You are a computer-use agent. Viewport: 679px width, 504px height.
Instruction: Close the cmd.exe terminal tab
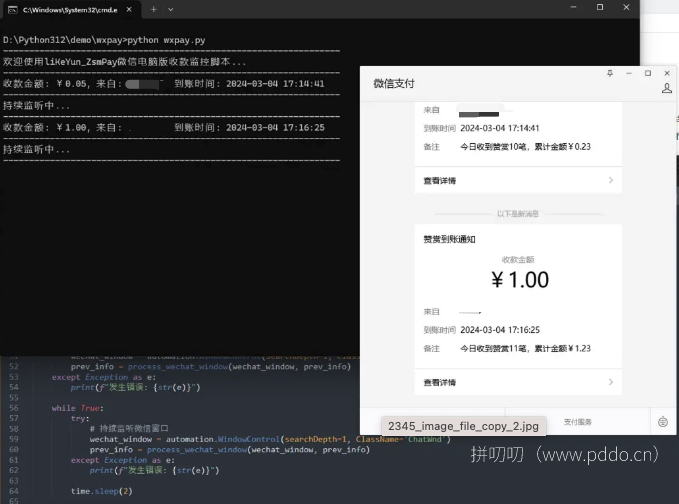point(129,9)
